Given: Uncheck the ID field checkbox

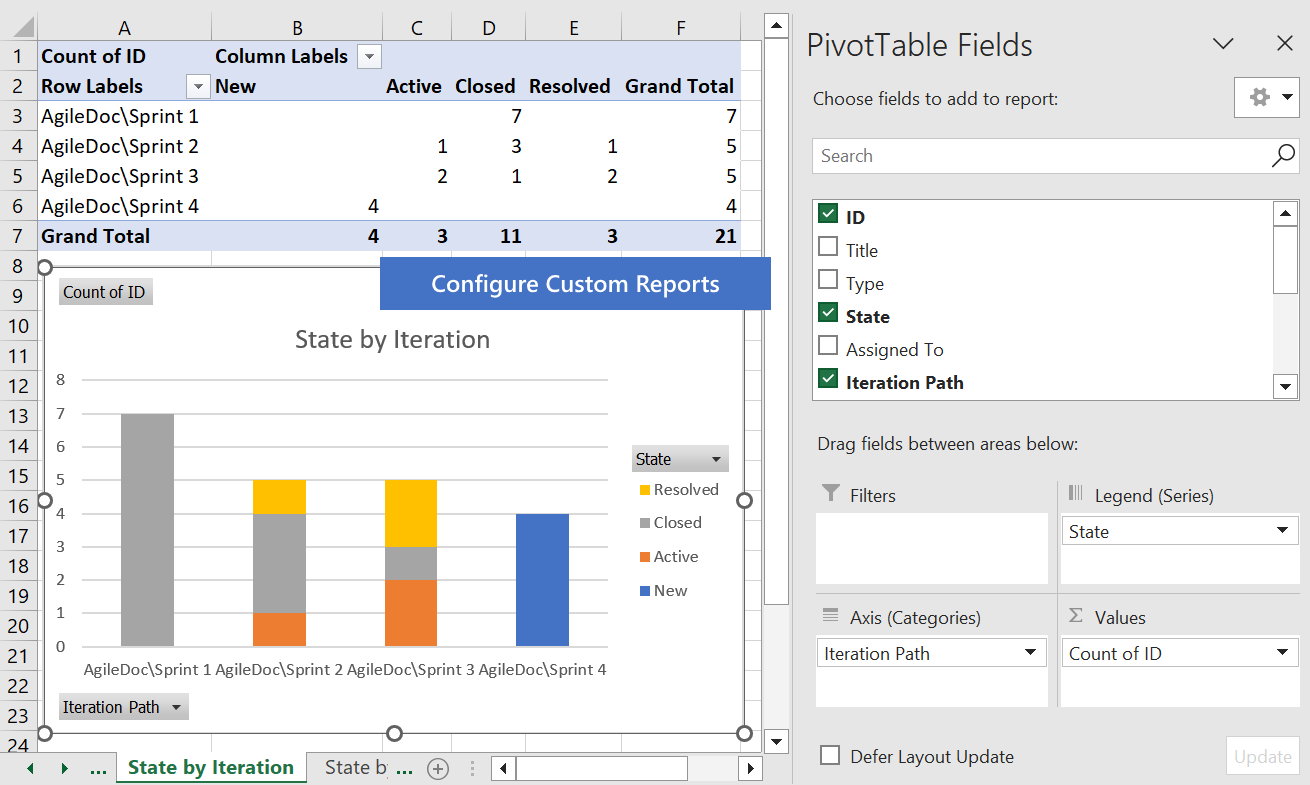Looking at the screenshot, I should [x=827, y=215].
